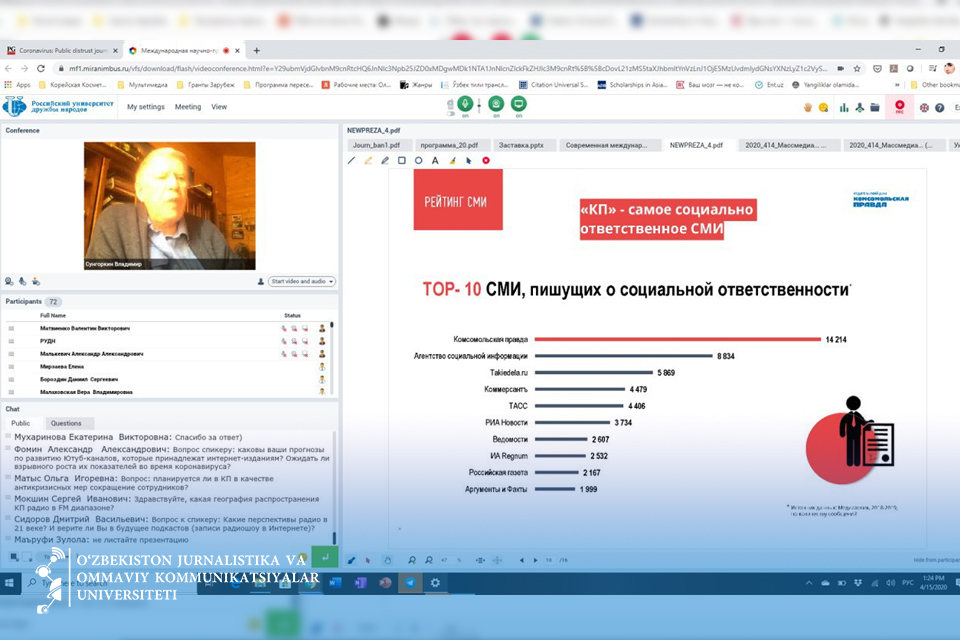Open Telegram from the taskbar
Image resolution: width=960 pixels, height=640 pixels.
click(410, 582)
